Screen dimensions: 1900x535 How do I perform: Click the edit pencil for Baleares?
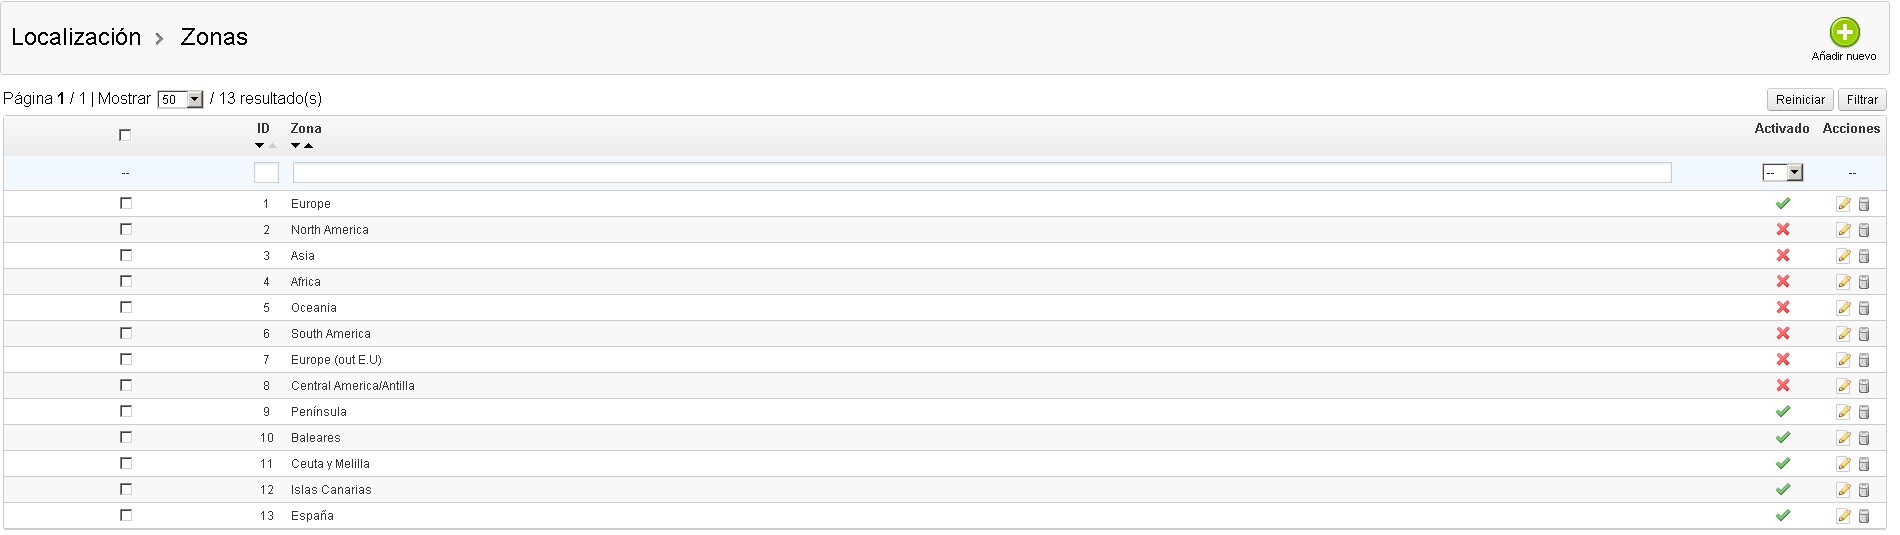point(1844,438)
